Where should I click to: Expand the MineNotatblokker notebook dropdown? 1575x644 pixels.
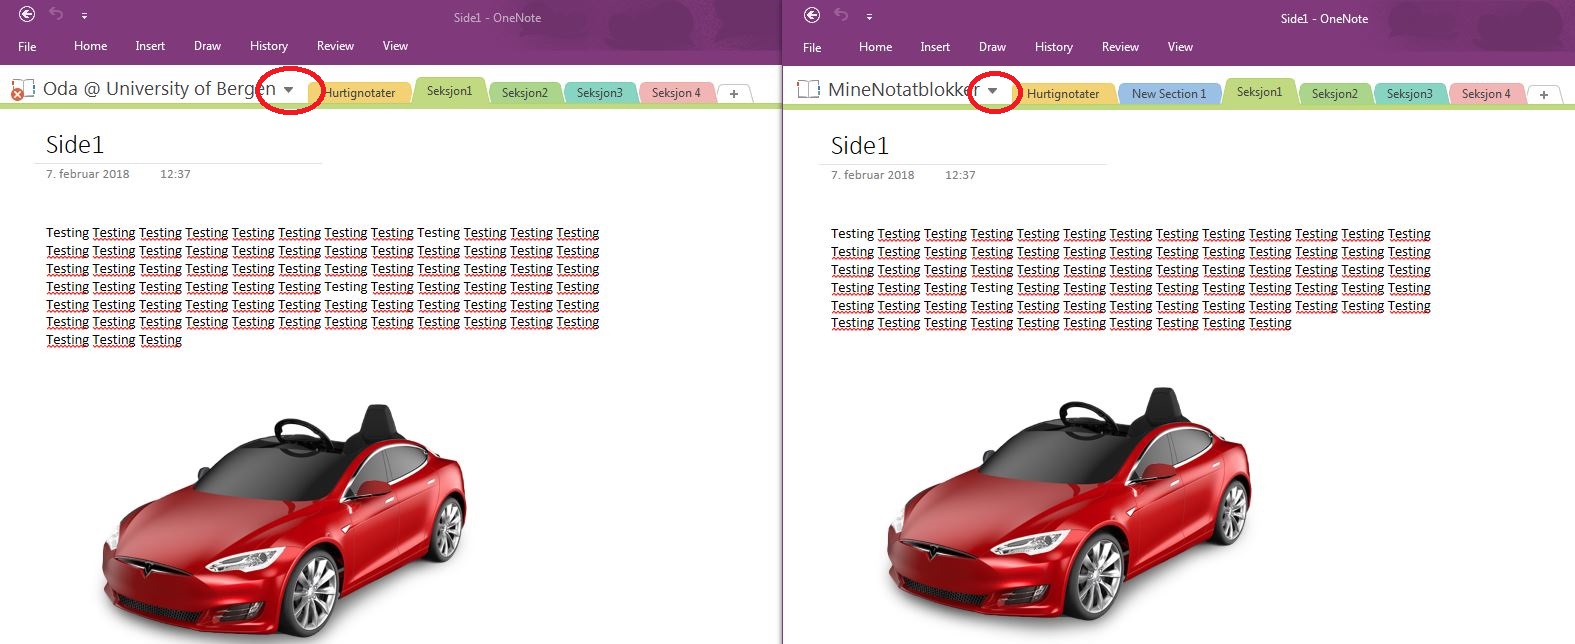[993, 91]
